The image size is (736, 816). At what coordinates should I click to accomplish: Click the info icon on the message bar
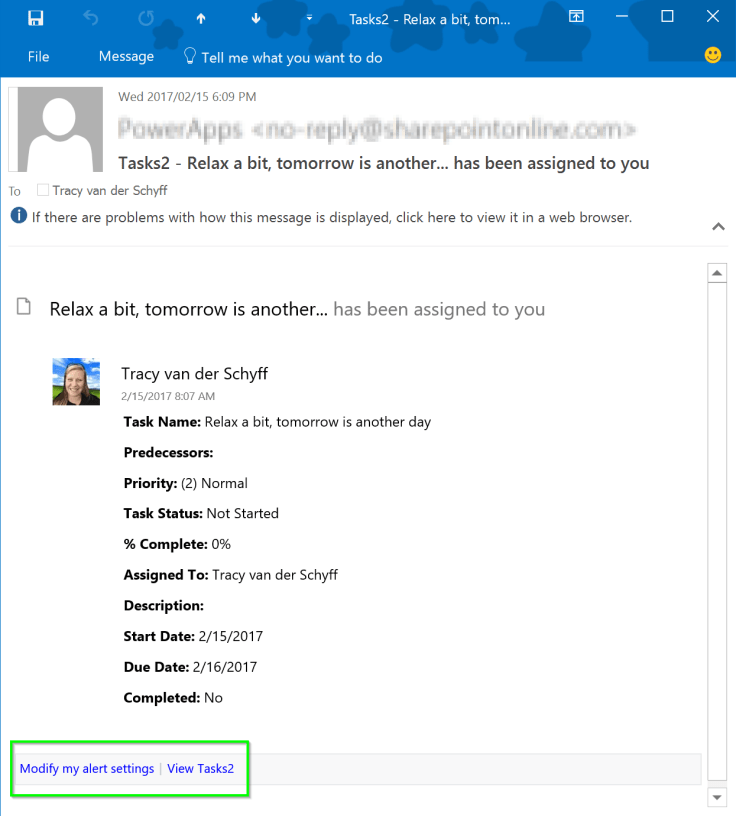point(18,216)
